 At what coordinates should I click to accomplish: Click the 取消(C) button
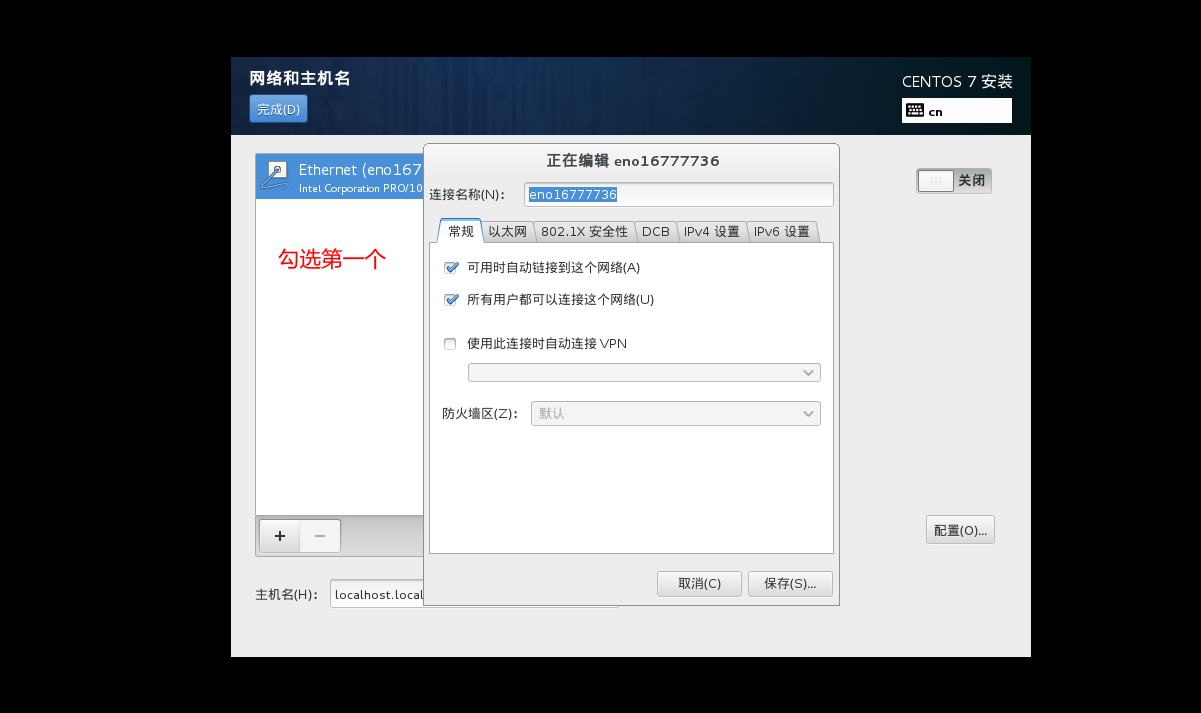point(699,583)
